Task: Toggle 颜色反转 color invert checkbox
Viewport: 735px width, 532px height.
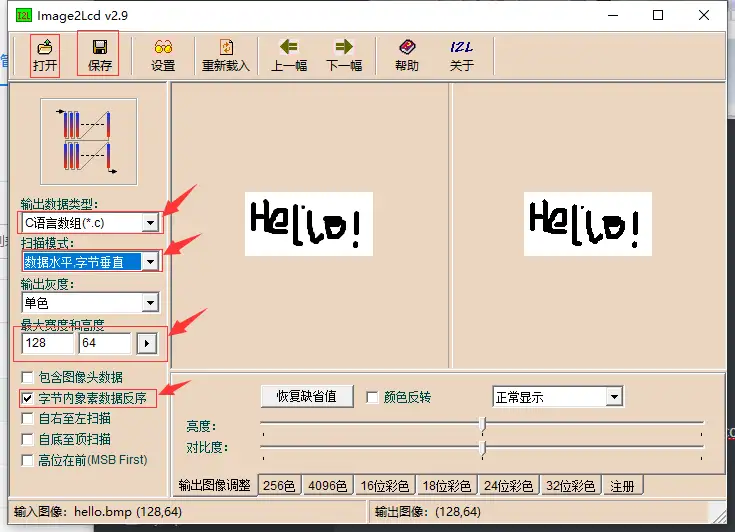Action: (373, 397)
